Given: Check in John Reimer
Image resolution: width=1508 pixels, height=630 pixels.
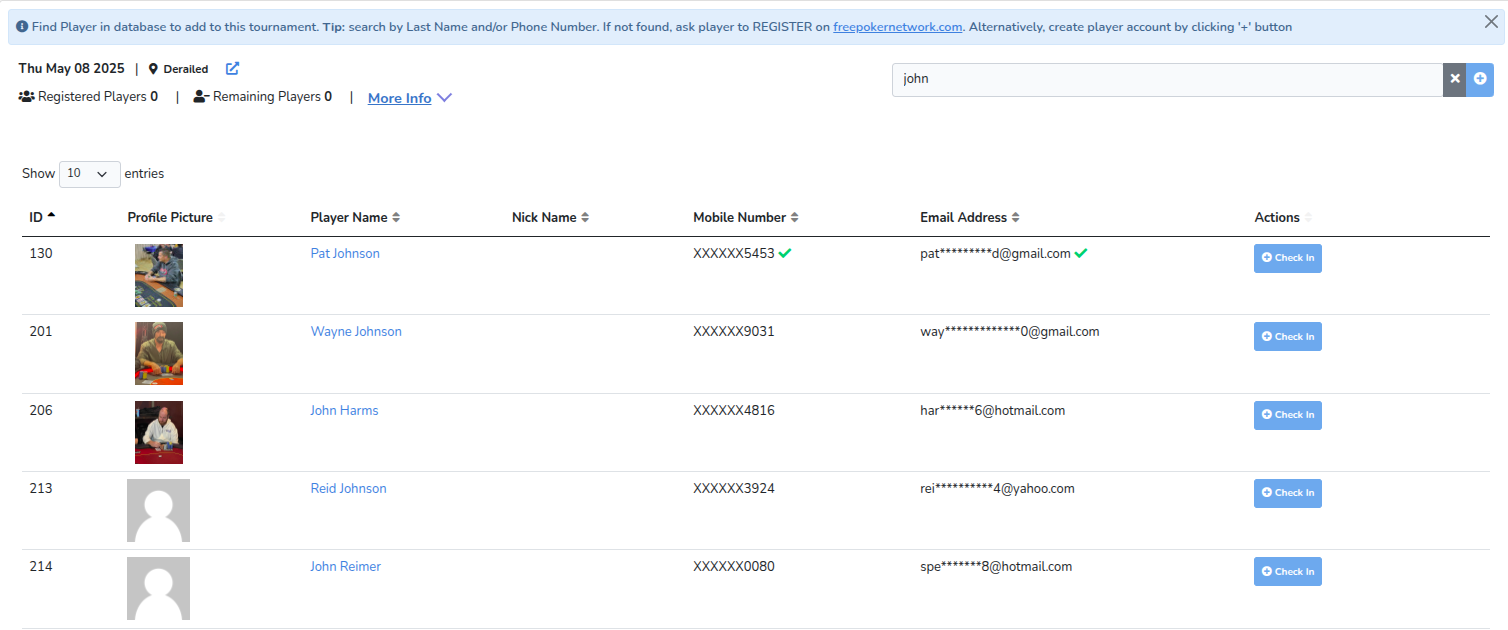Looking at the screenshot, I should (x=1287, y=572).
